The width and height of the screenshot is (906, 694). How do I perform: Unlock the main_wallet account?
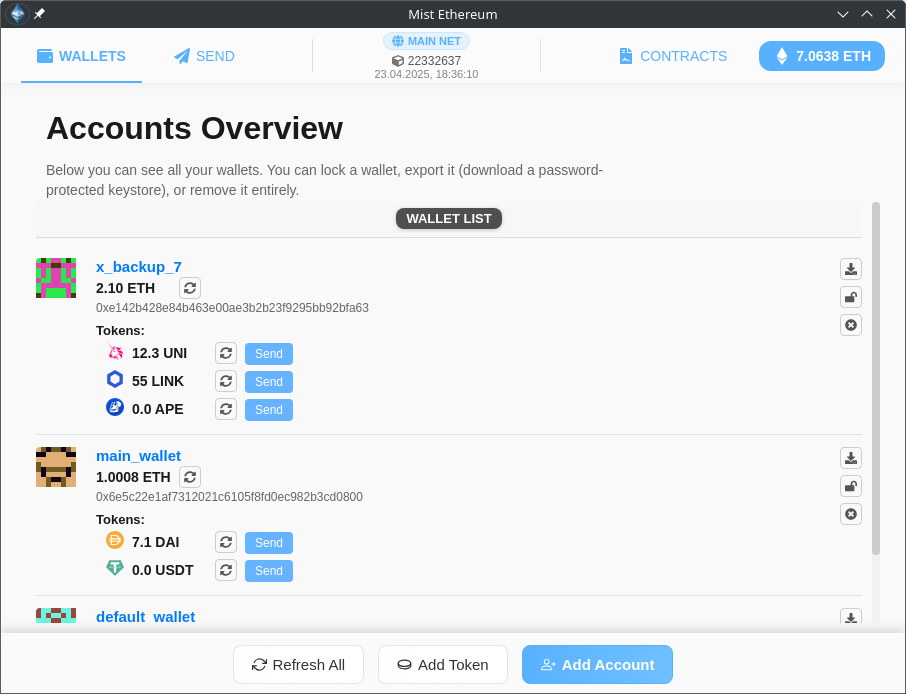coord(850,486)
